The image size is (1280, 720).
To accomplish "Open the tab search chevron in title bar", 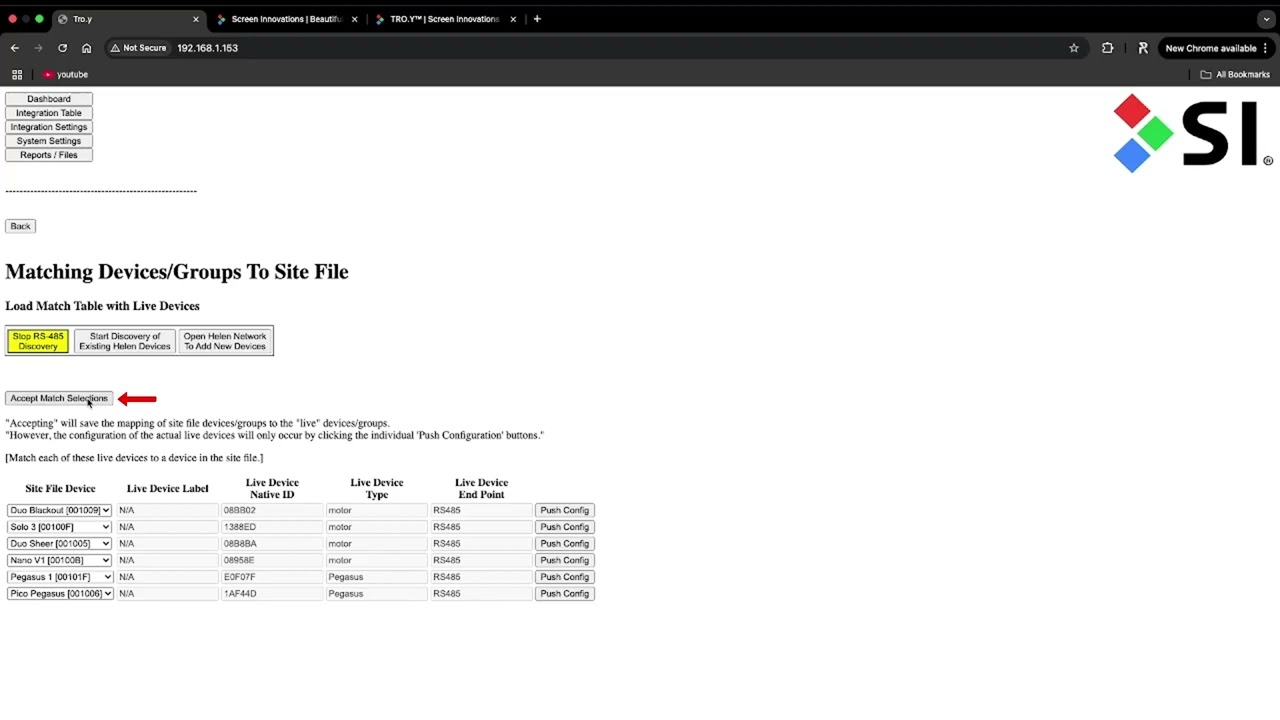I will click(1266, 19).
